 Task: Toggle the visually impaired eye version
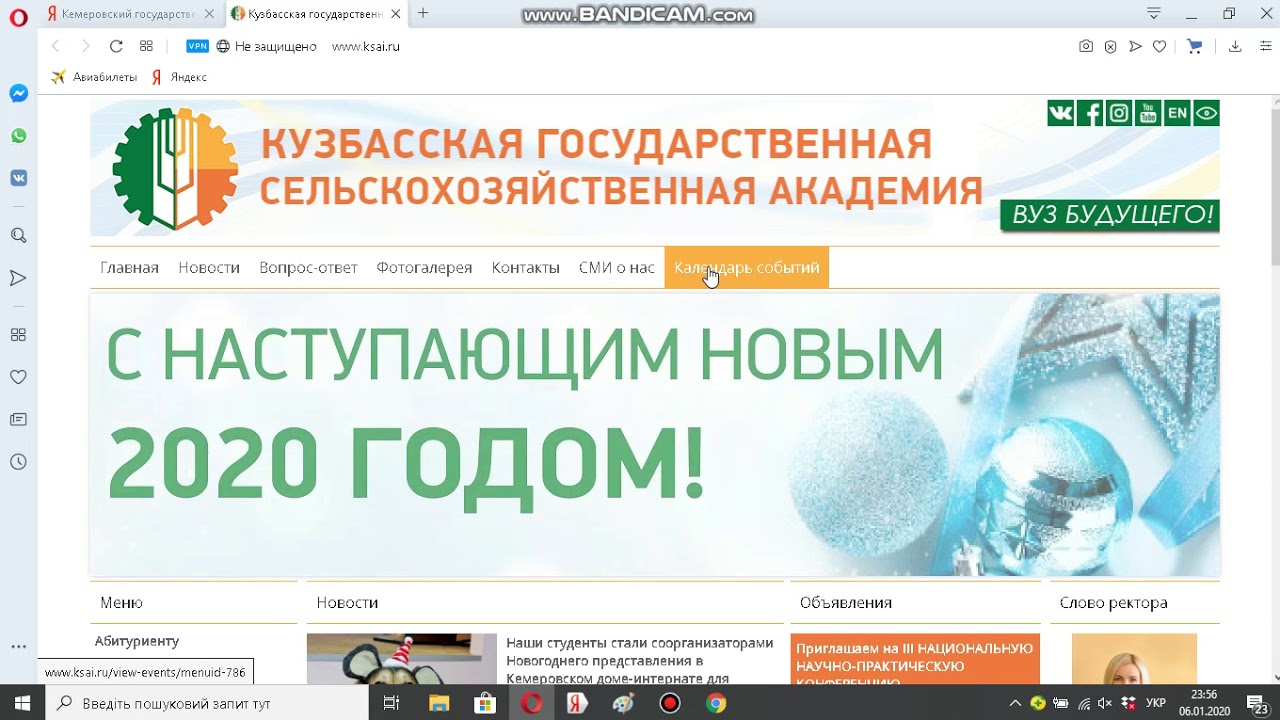pos(1206,113)
